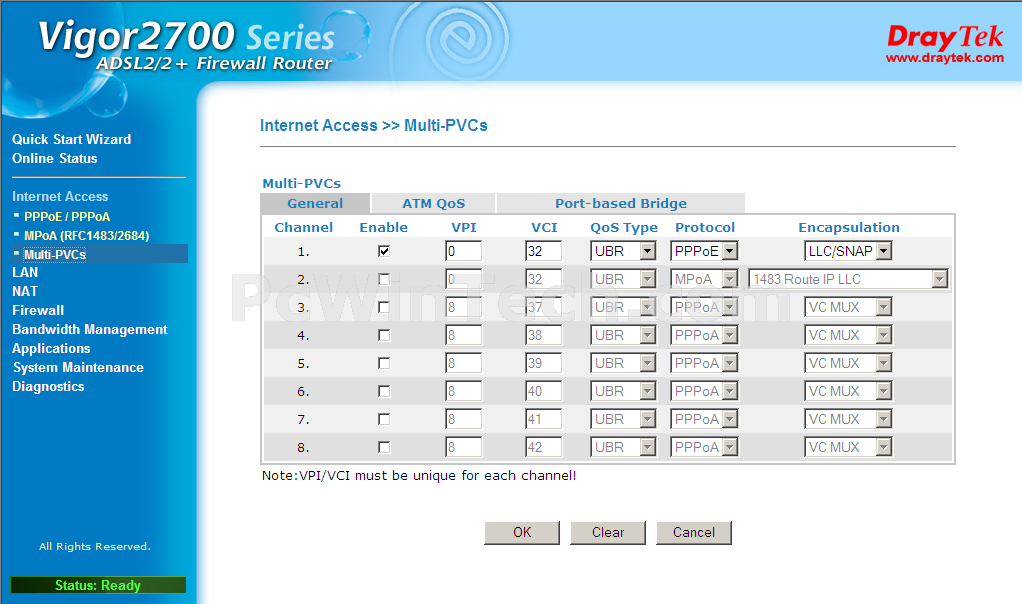
Task: Open the LAN menu
Action: [x=25, y=272]
